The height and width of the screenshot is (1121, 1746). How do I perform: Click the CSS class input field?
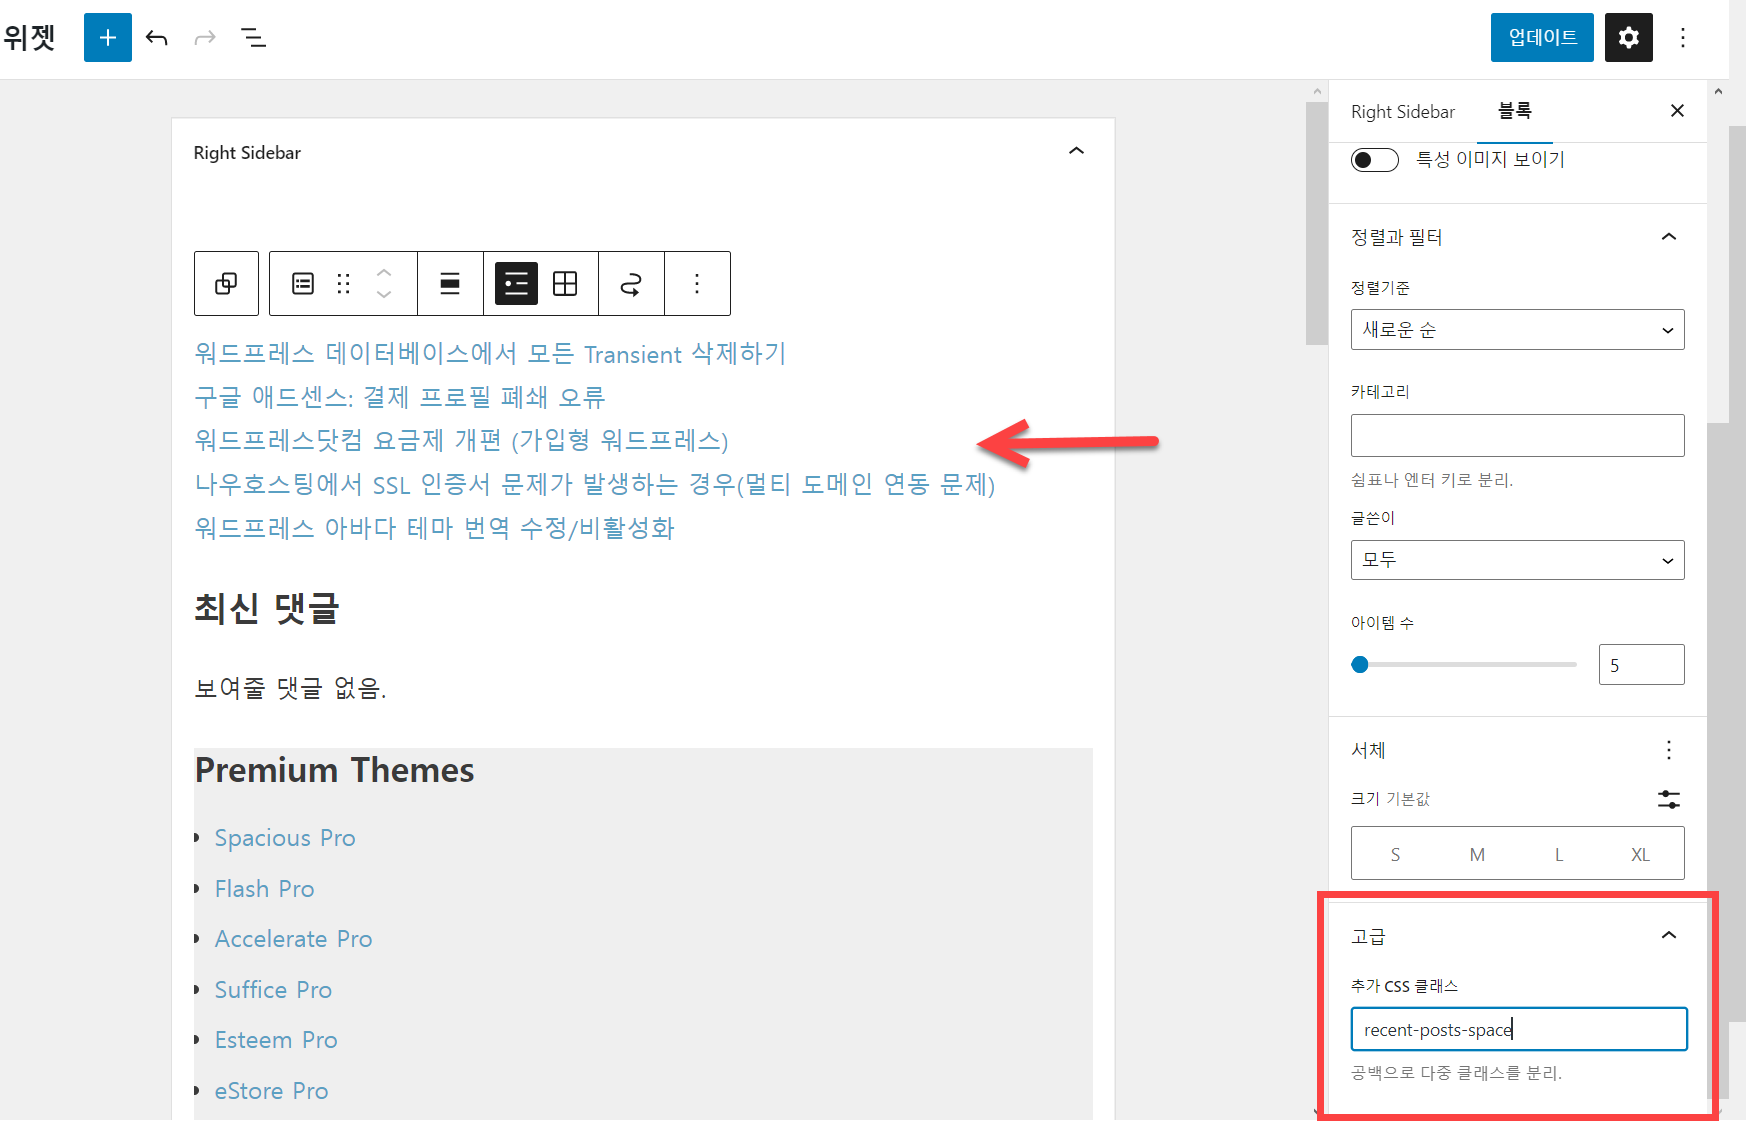[1518, 1029]
